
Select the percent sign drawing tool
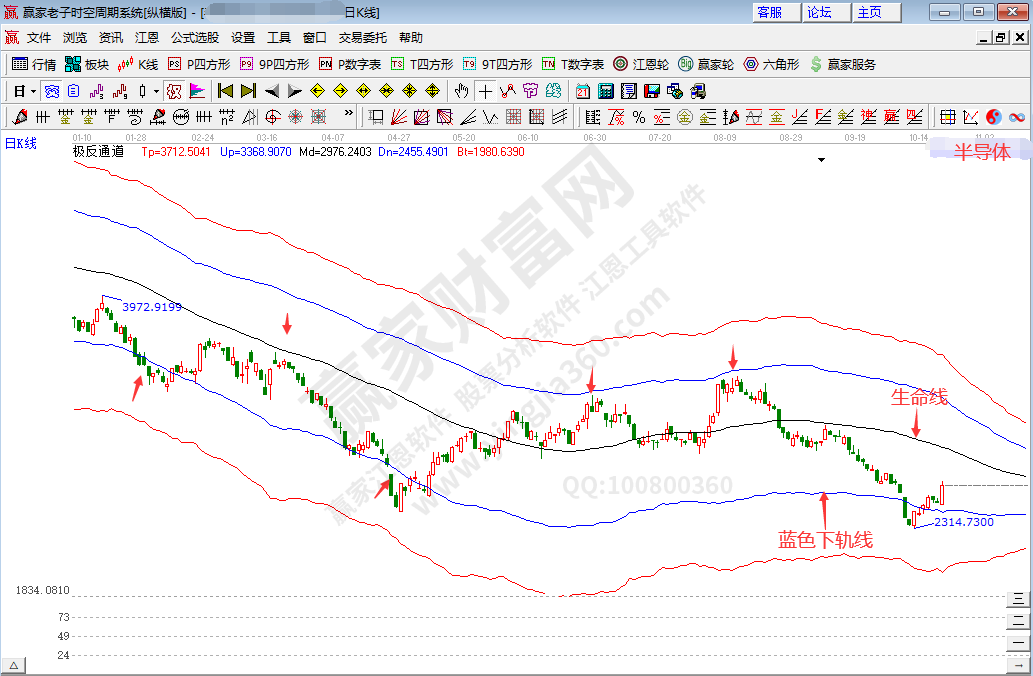640,117
